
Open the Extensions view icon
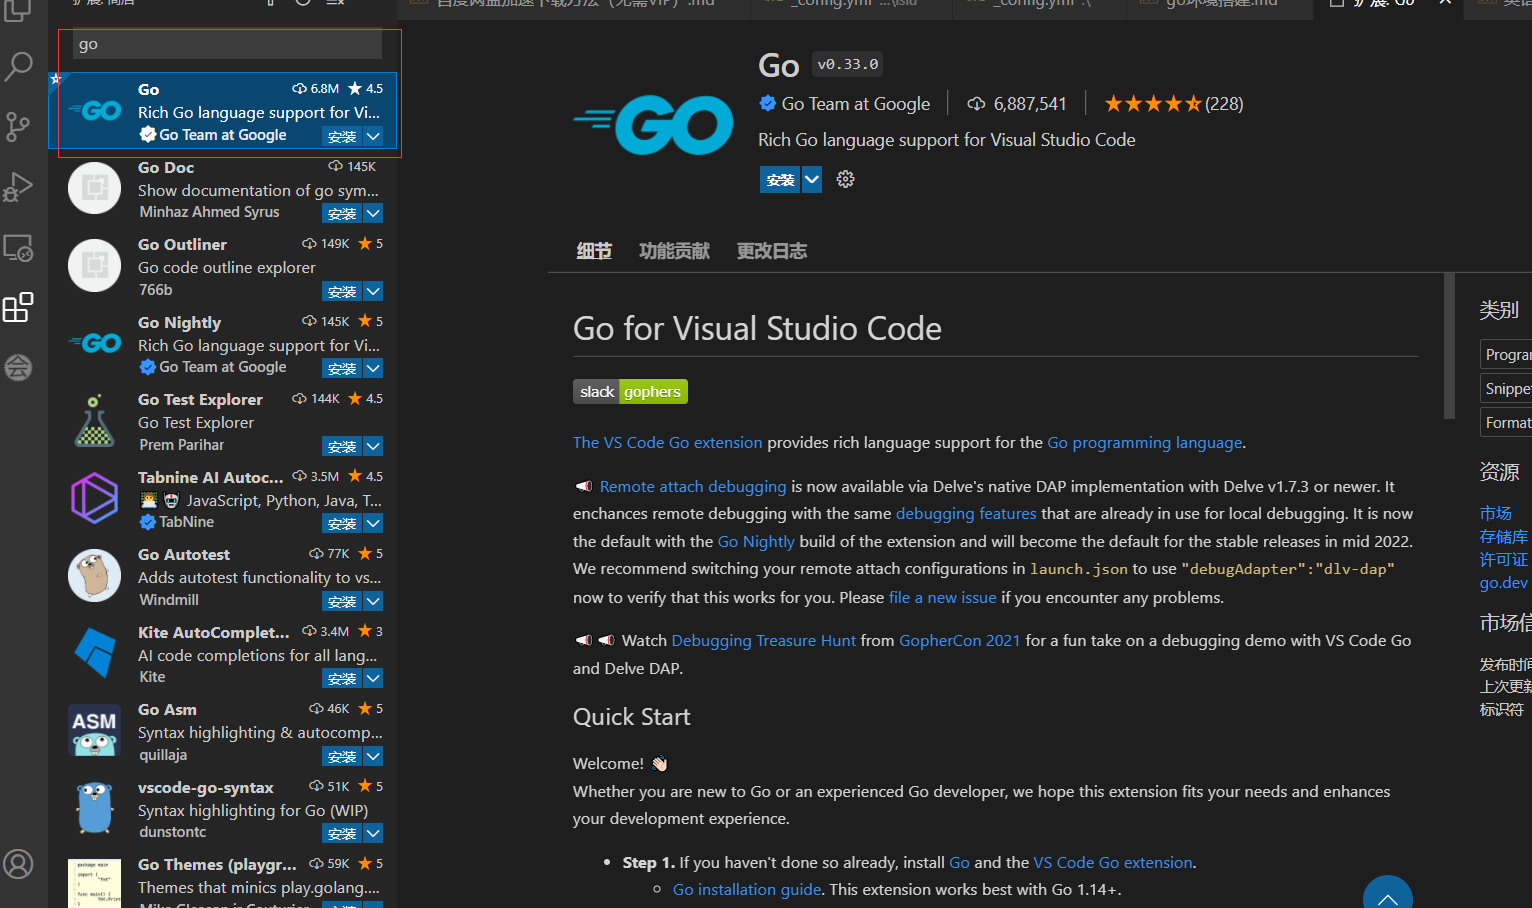pyautogui.click(x=18, y=307)
